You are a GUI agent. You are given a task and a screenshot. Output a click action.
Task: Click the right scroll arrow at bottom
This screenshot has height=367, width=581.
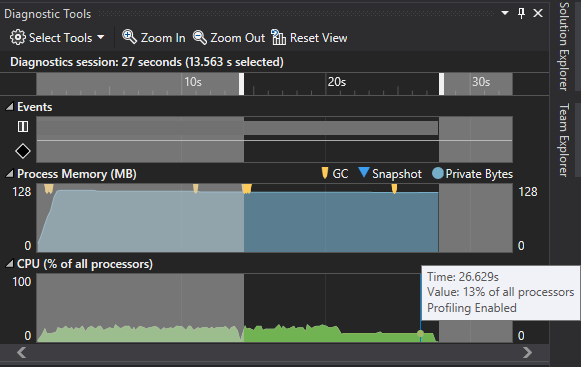(527, 352)
